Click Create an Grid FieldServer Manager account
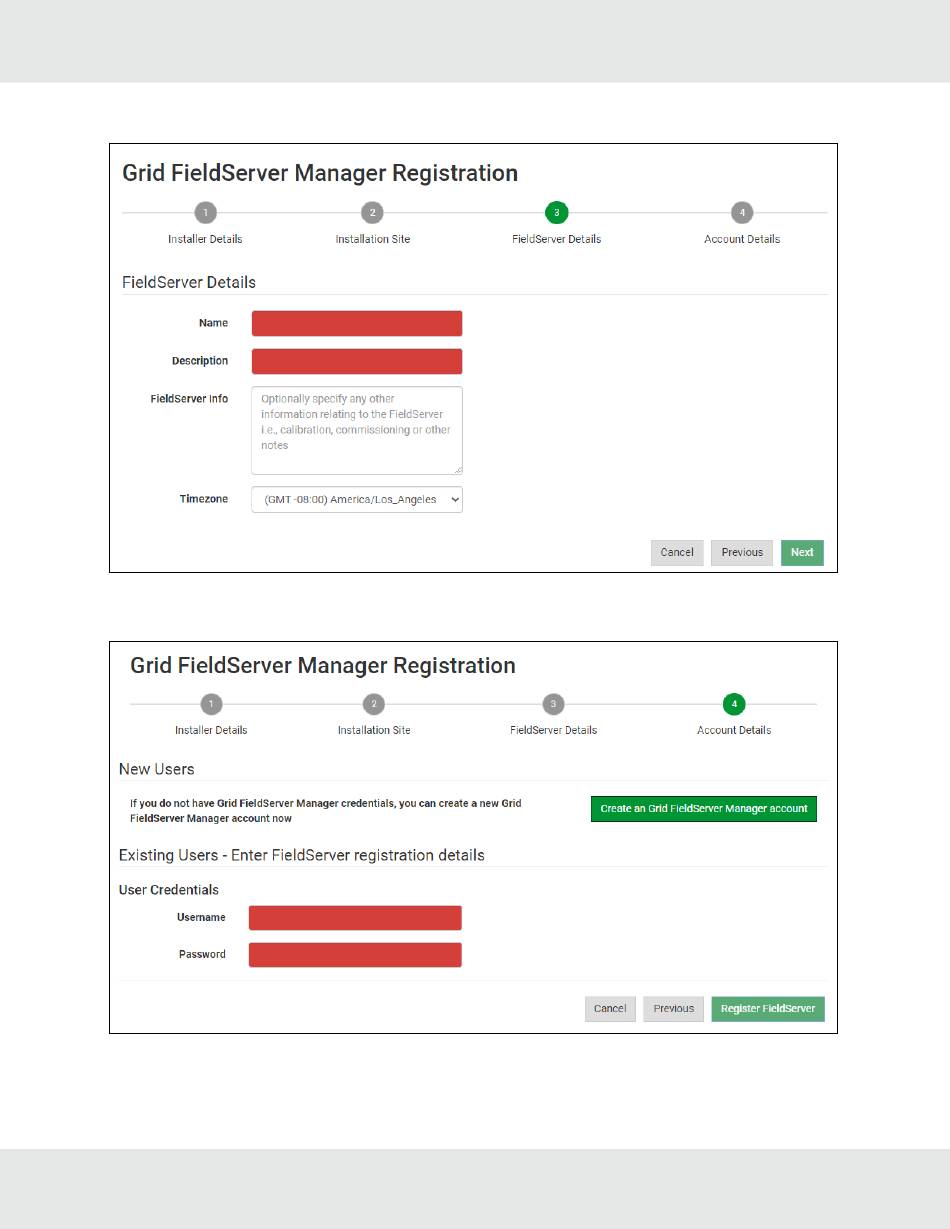950x1229 pixels. click(704, 809)
